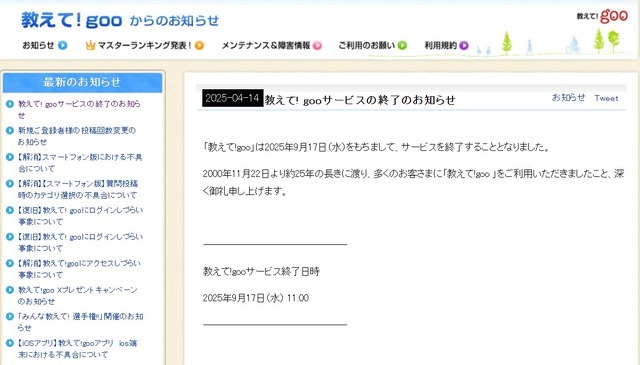Open sidebar link 教えて! gooサービスの終了のお知らせ
The height and width of the screenshot is (365, 640).
pos(79,109)
